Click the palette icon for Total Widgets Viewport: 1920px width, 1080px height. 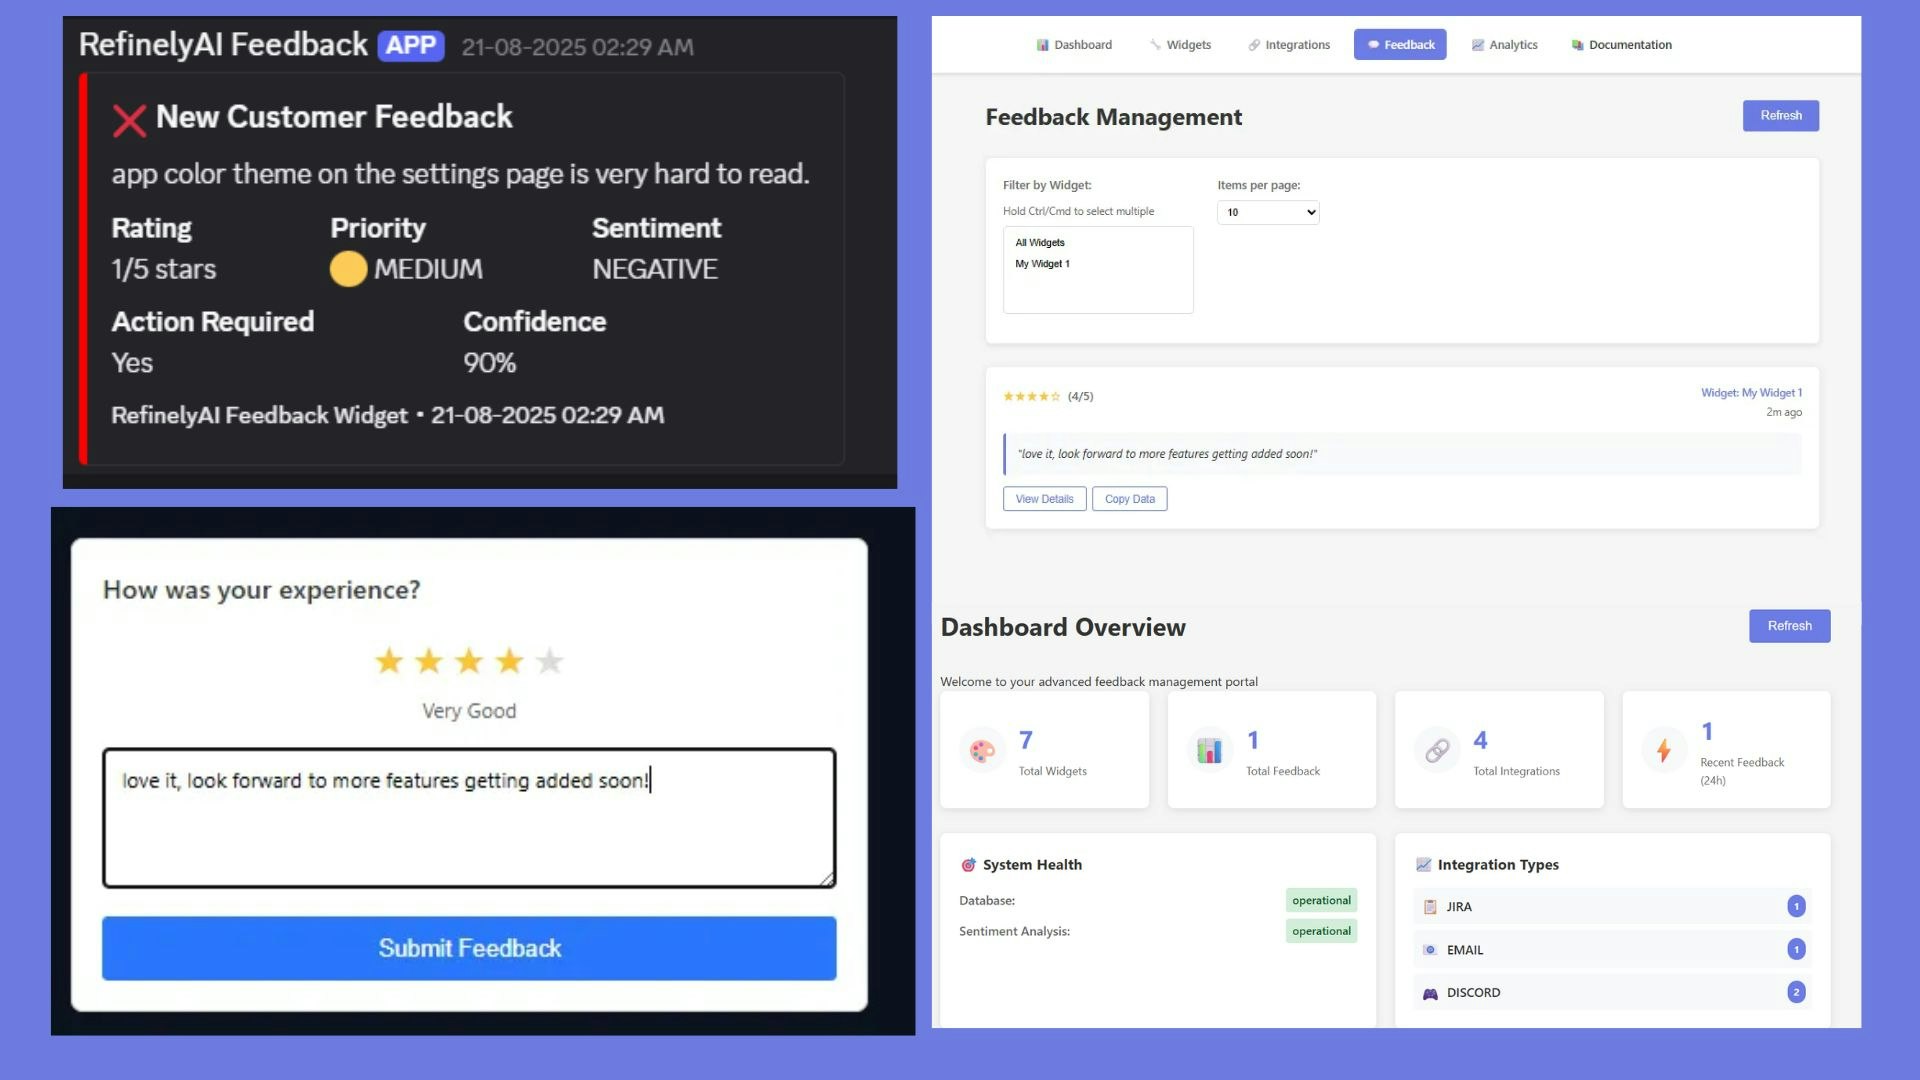pyautogui.click(x=982, y=750)
